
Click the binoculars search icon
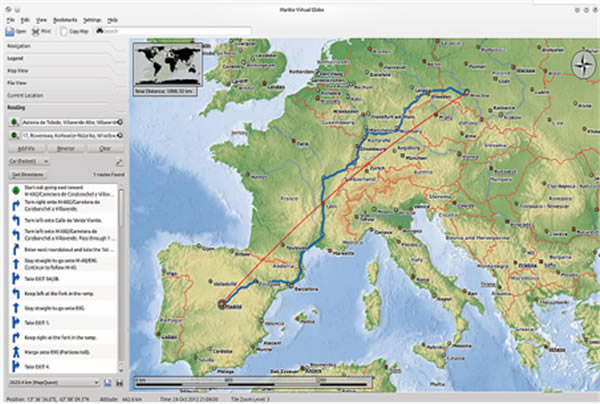click(x=100, y=31)
